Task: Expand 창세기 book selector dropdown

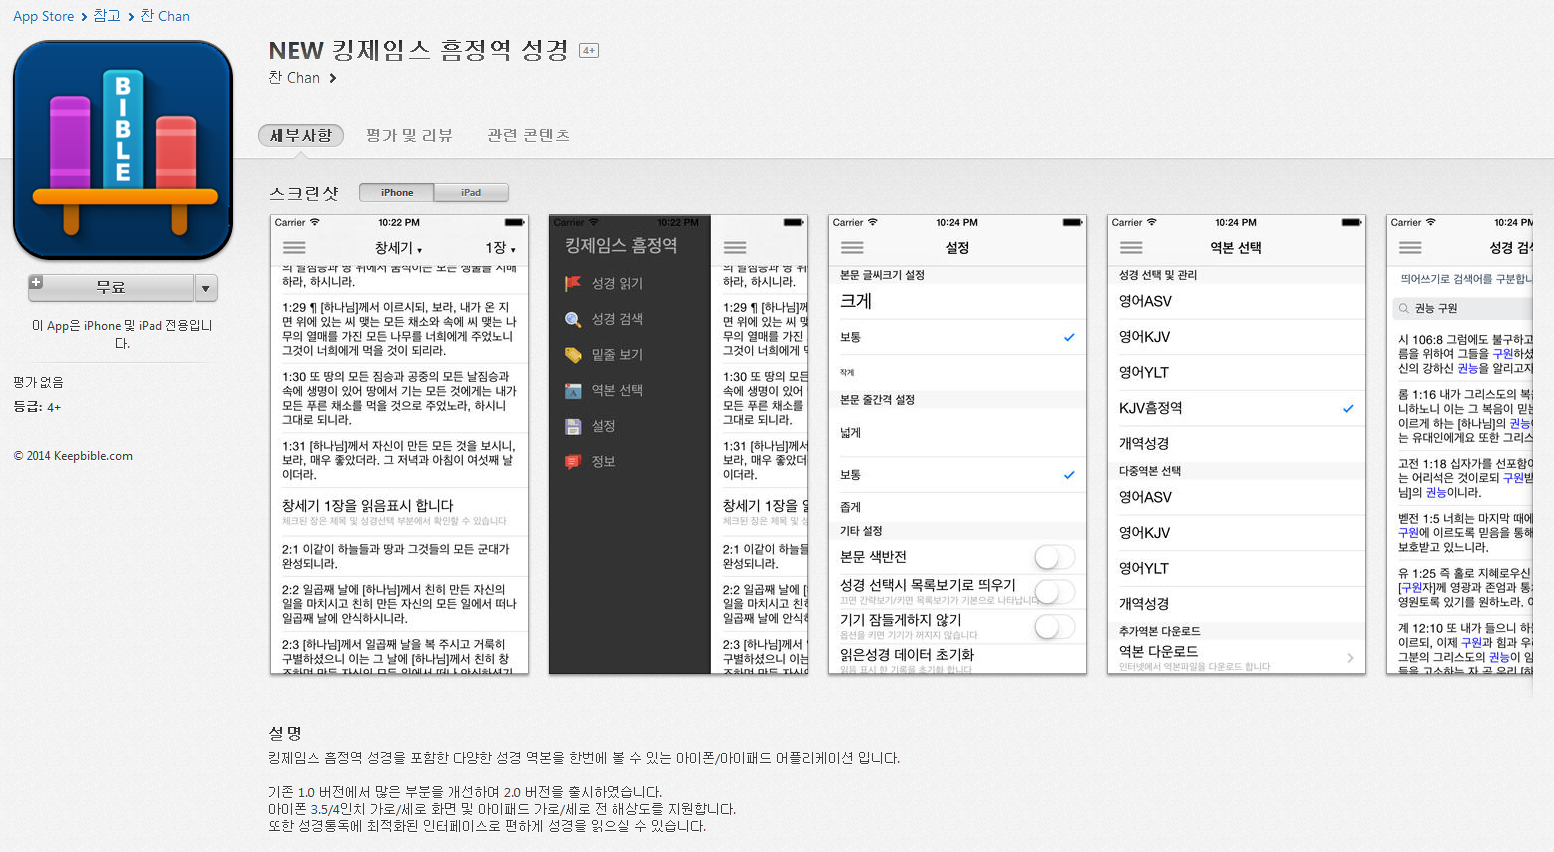Action: click(x=398, y=248)
